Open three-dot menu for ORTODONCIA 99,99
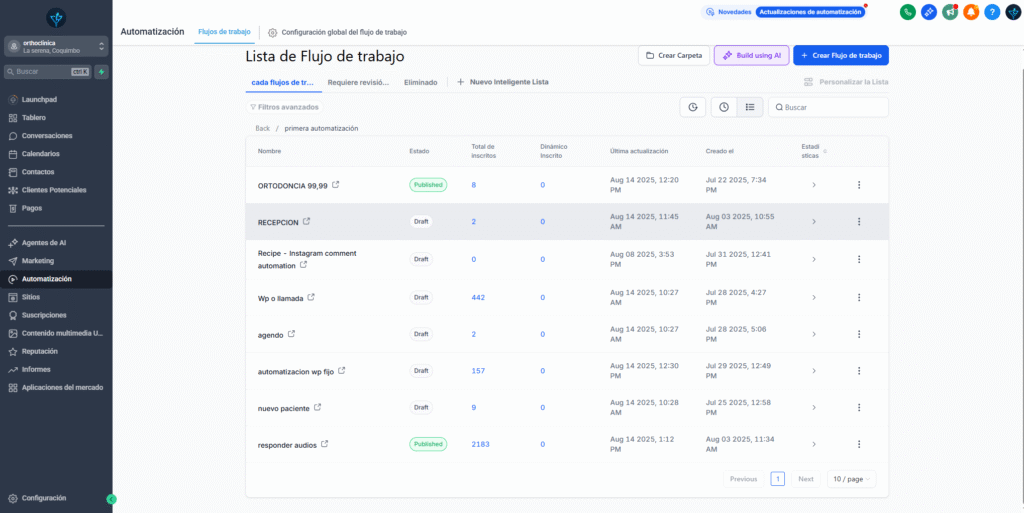The image size is (1024, 513). coord(858,185)
